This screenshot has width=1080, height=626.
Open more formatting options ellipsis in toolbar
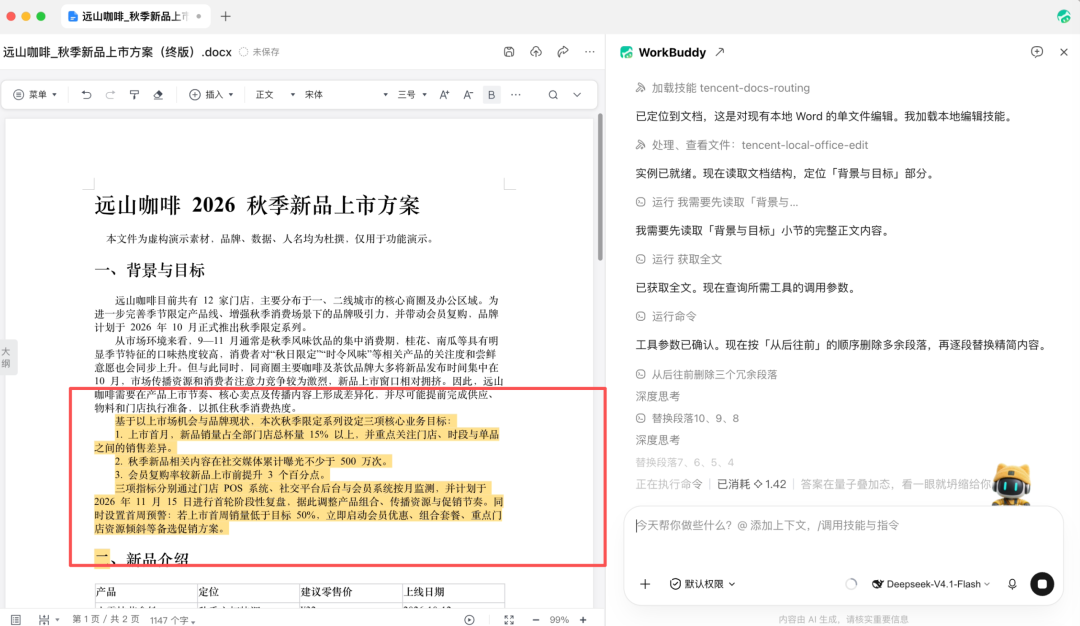click(x=516, y=95)
